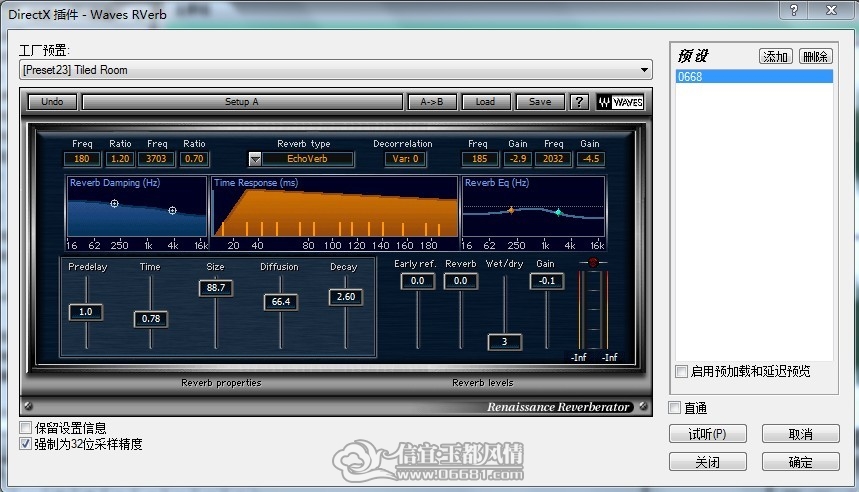Click the 取消 cancel button
This screenshot has width=859, height=492.
800,434
